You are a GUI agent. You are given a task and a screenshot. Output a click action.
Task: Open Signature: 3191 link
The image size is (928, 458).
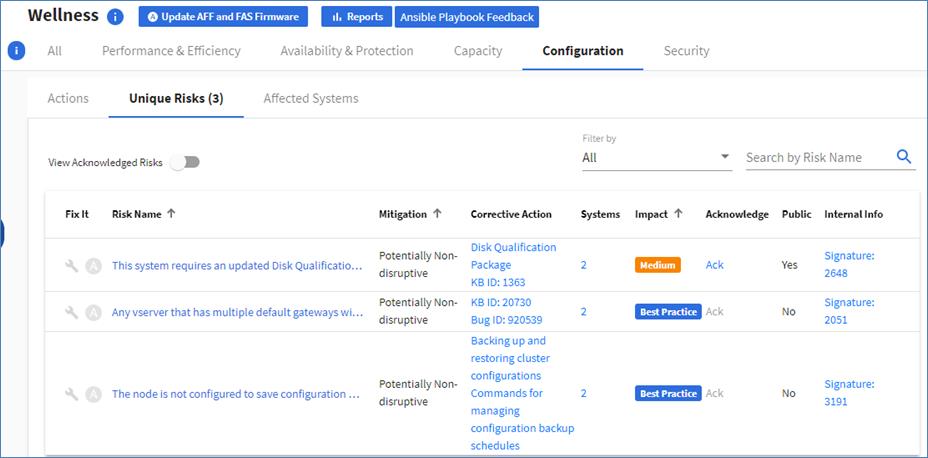849,393
